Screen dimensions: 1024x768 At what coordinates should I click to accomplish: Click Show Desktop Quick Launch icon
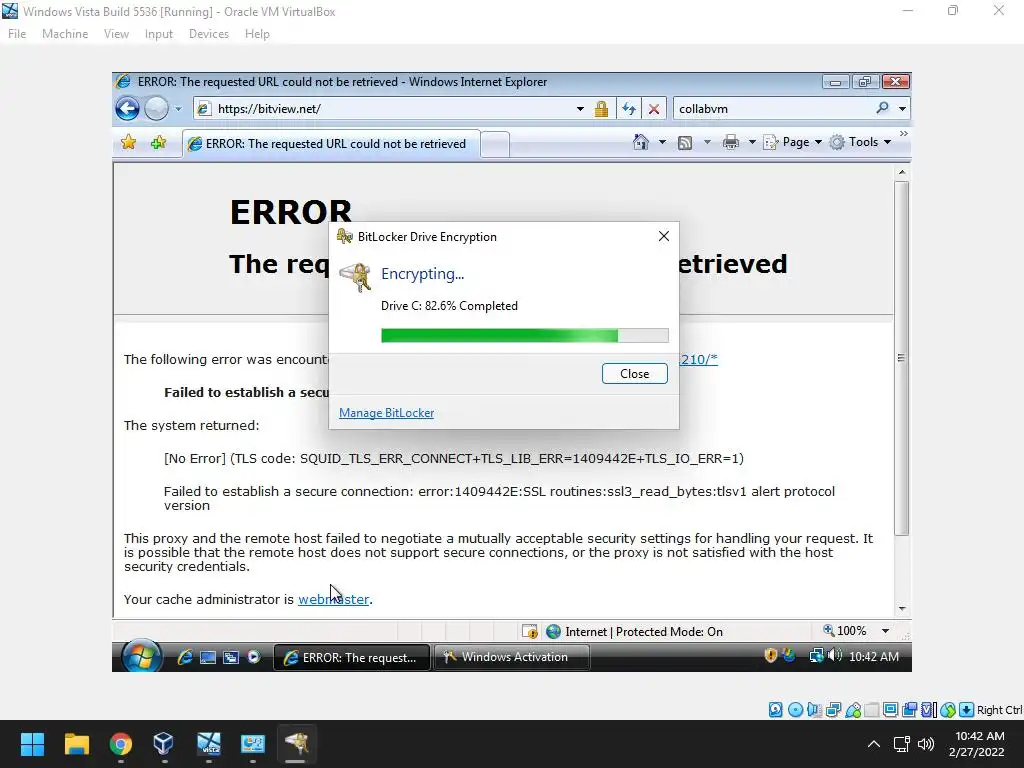click(208, 658)
